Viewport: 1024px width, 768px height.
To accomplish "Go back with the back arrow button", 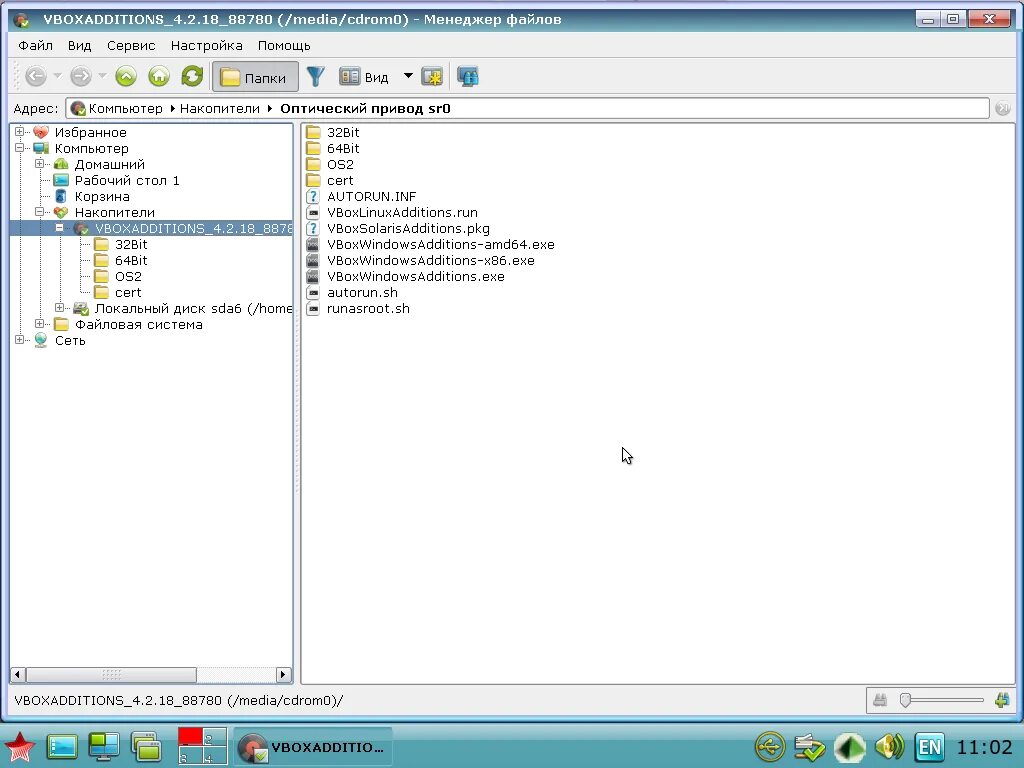I will click(36, 76).
